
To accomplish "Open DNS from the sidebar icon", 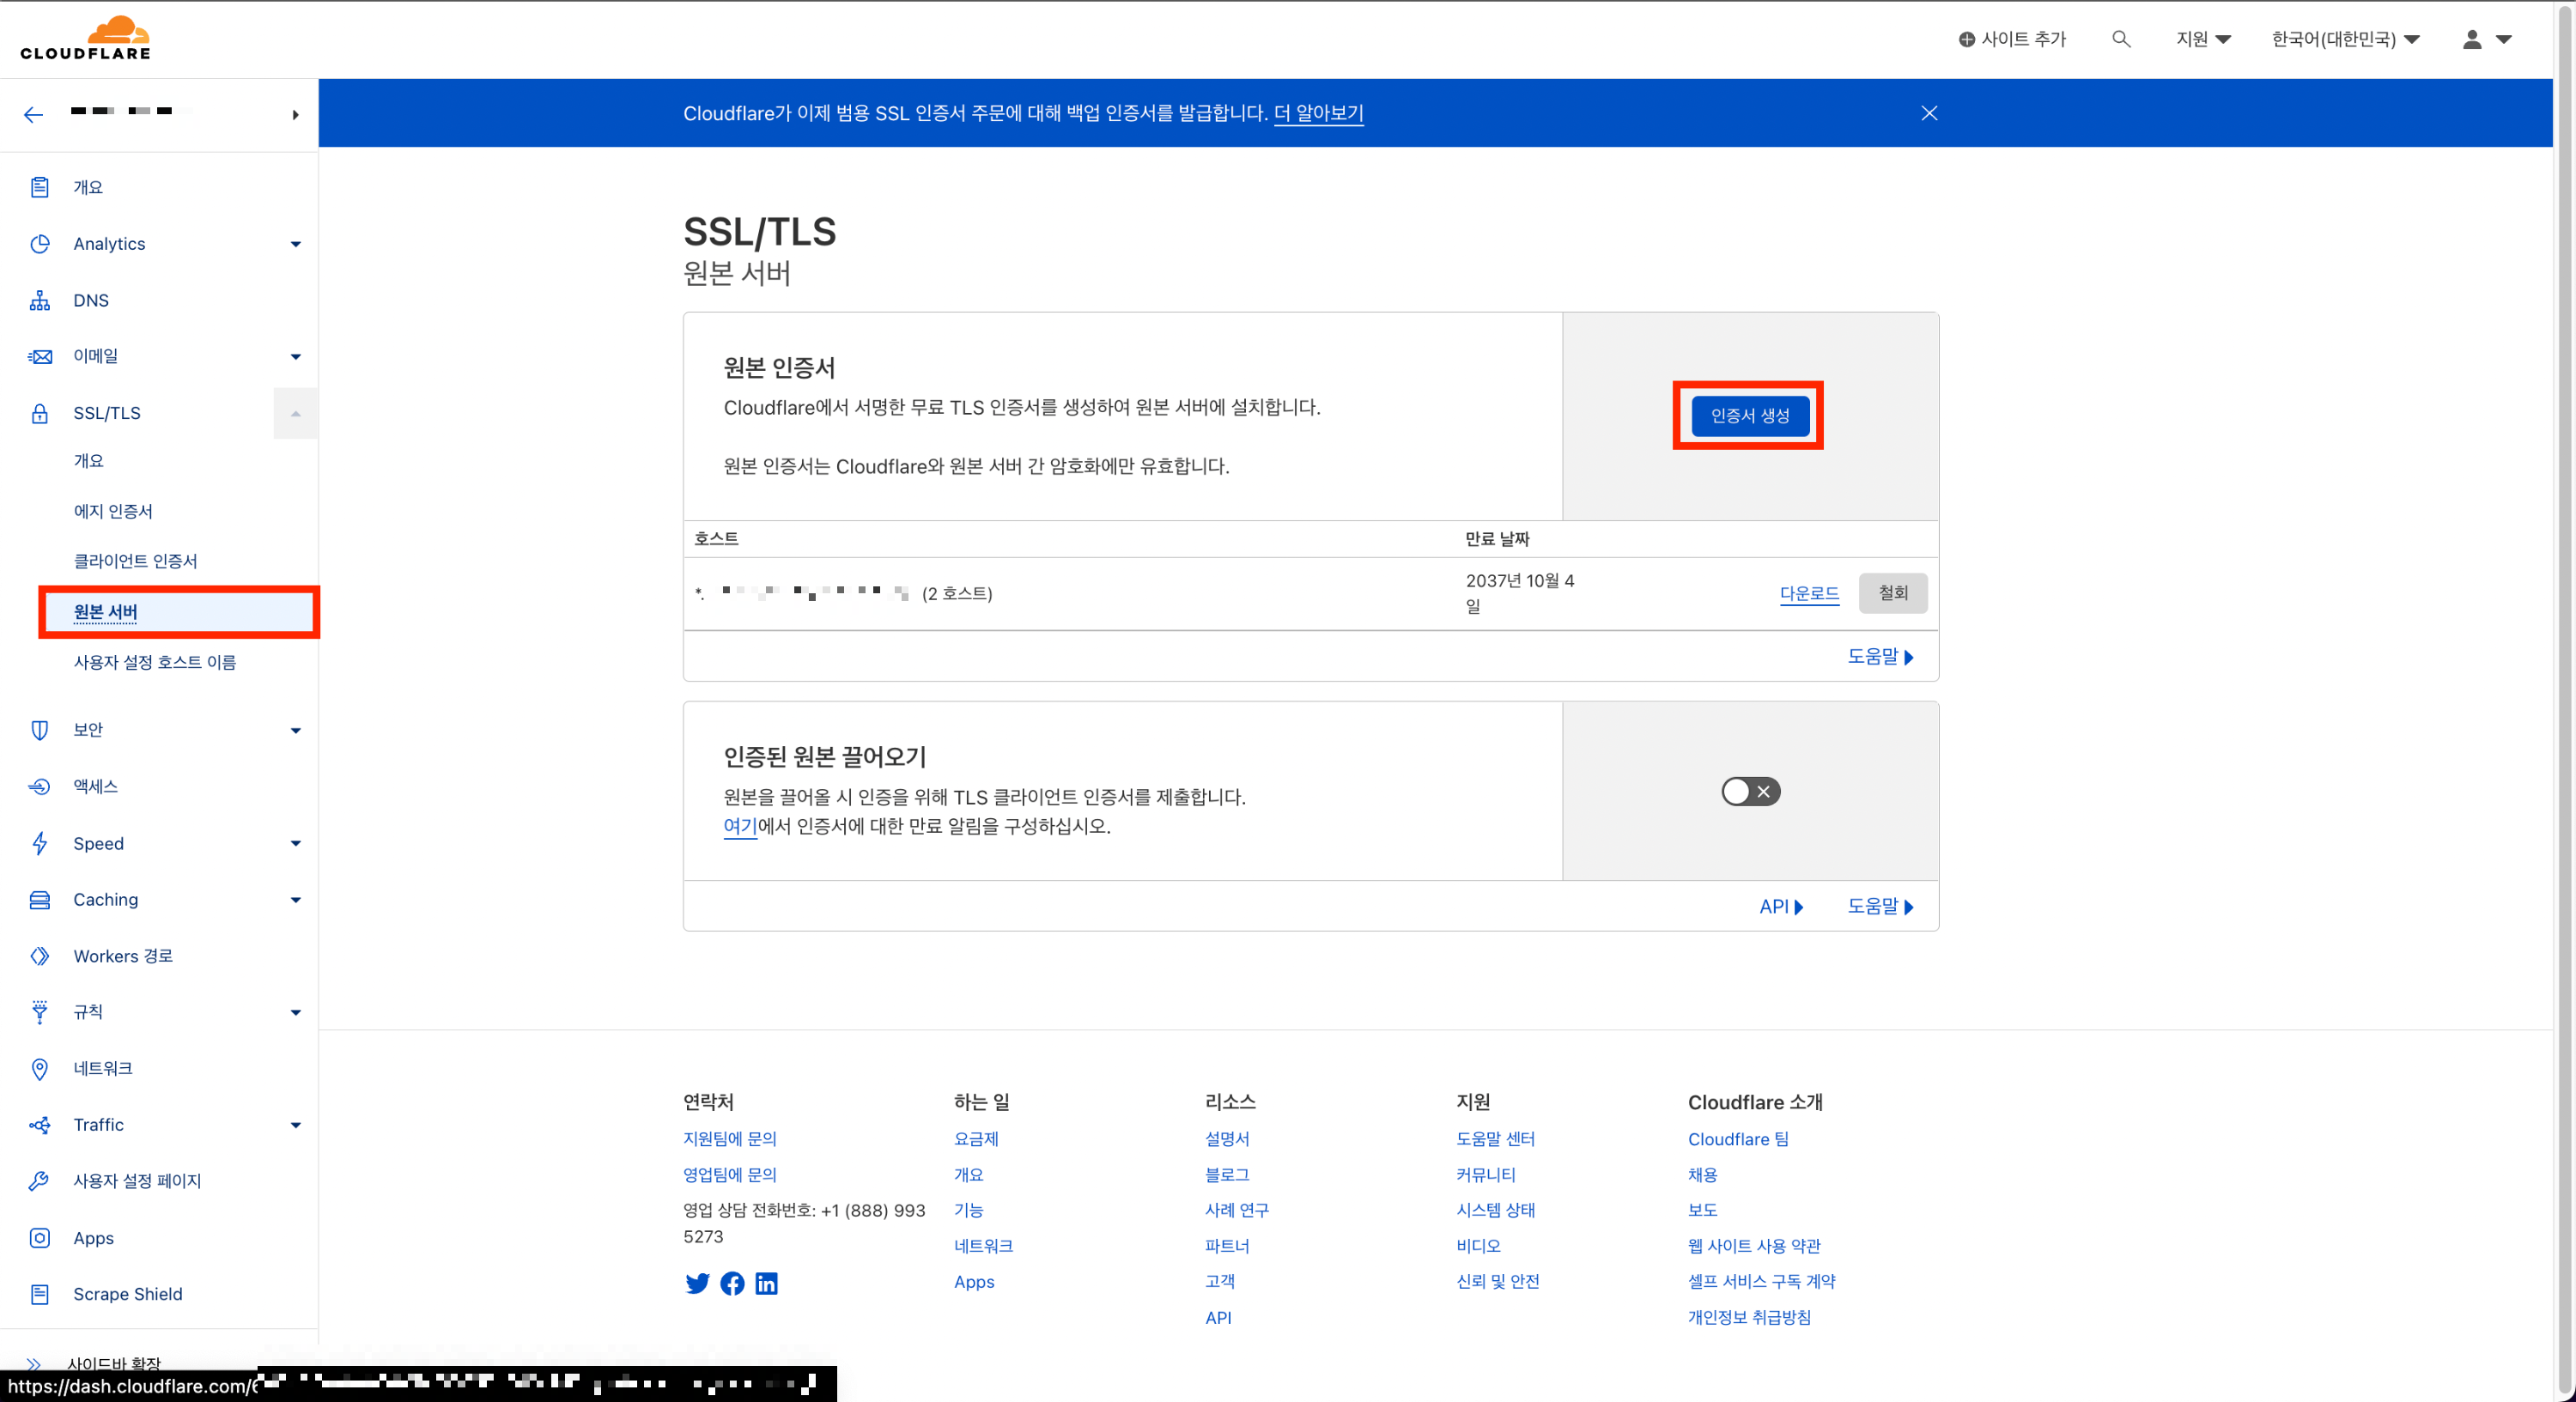I will tap(40, 300).
